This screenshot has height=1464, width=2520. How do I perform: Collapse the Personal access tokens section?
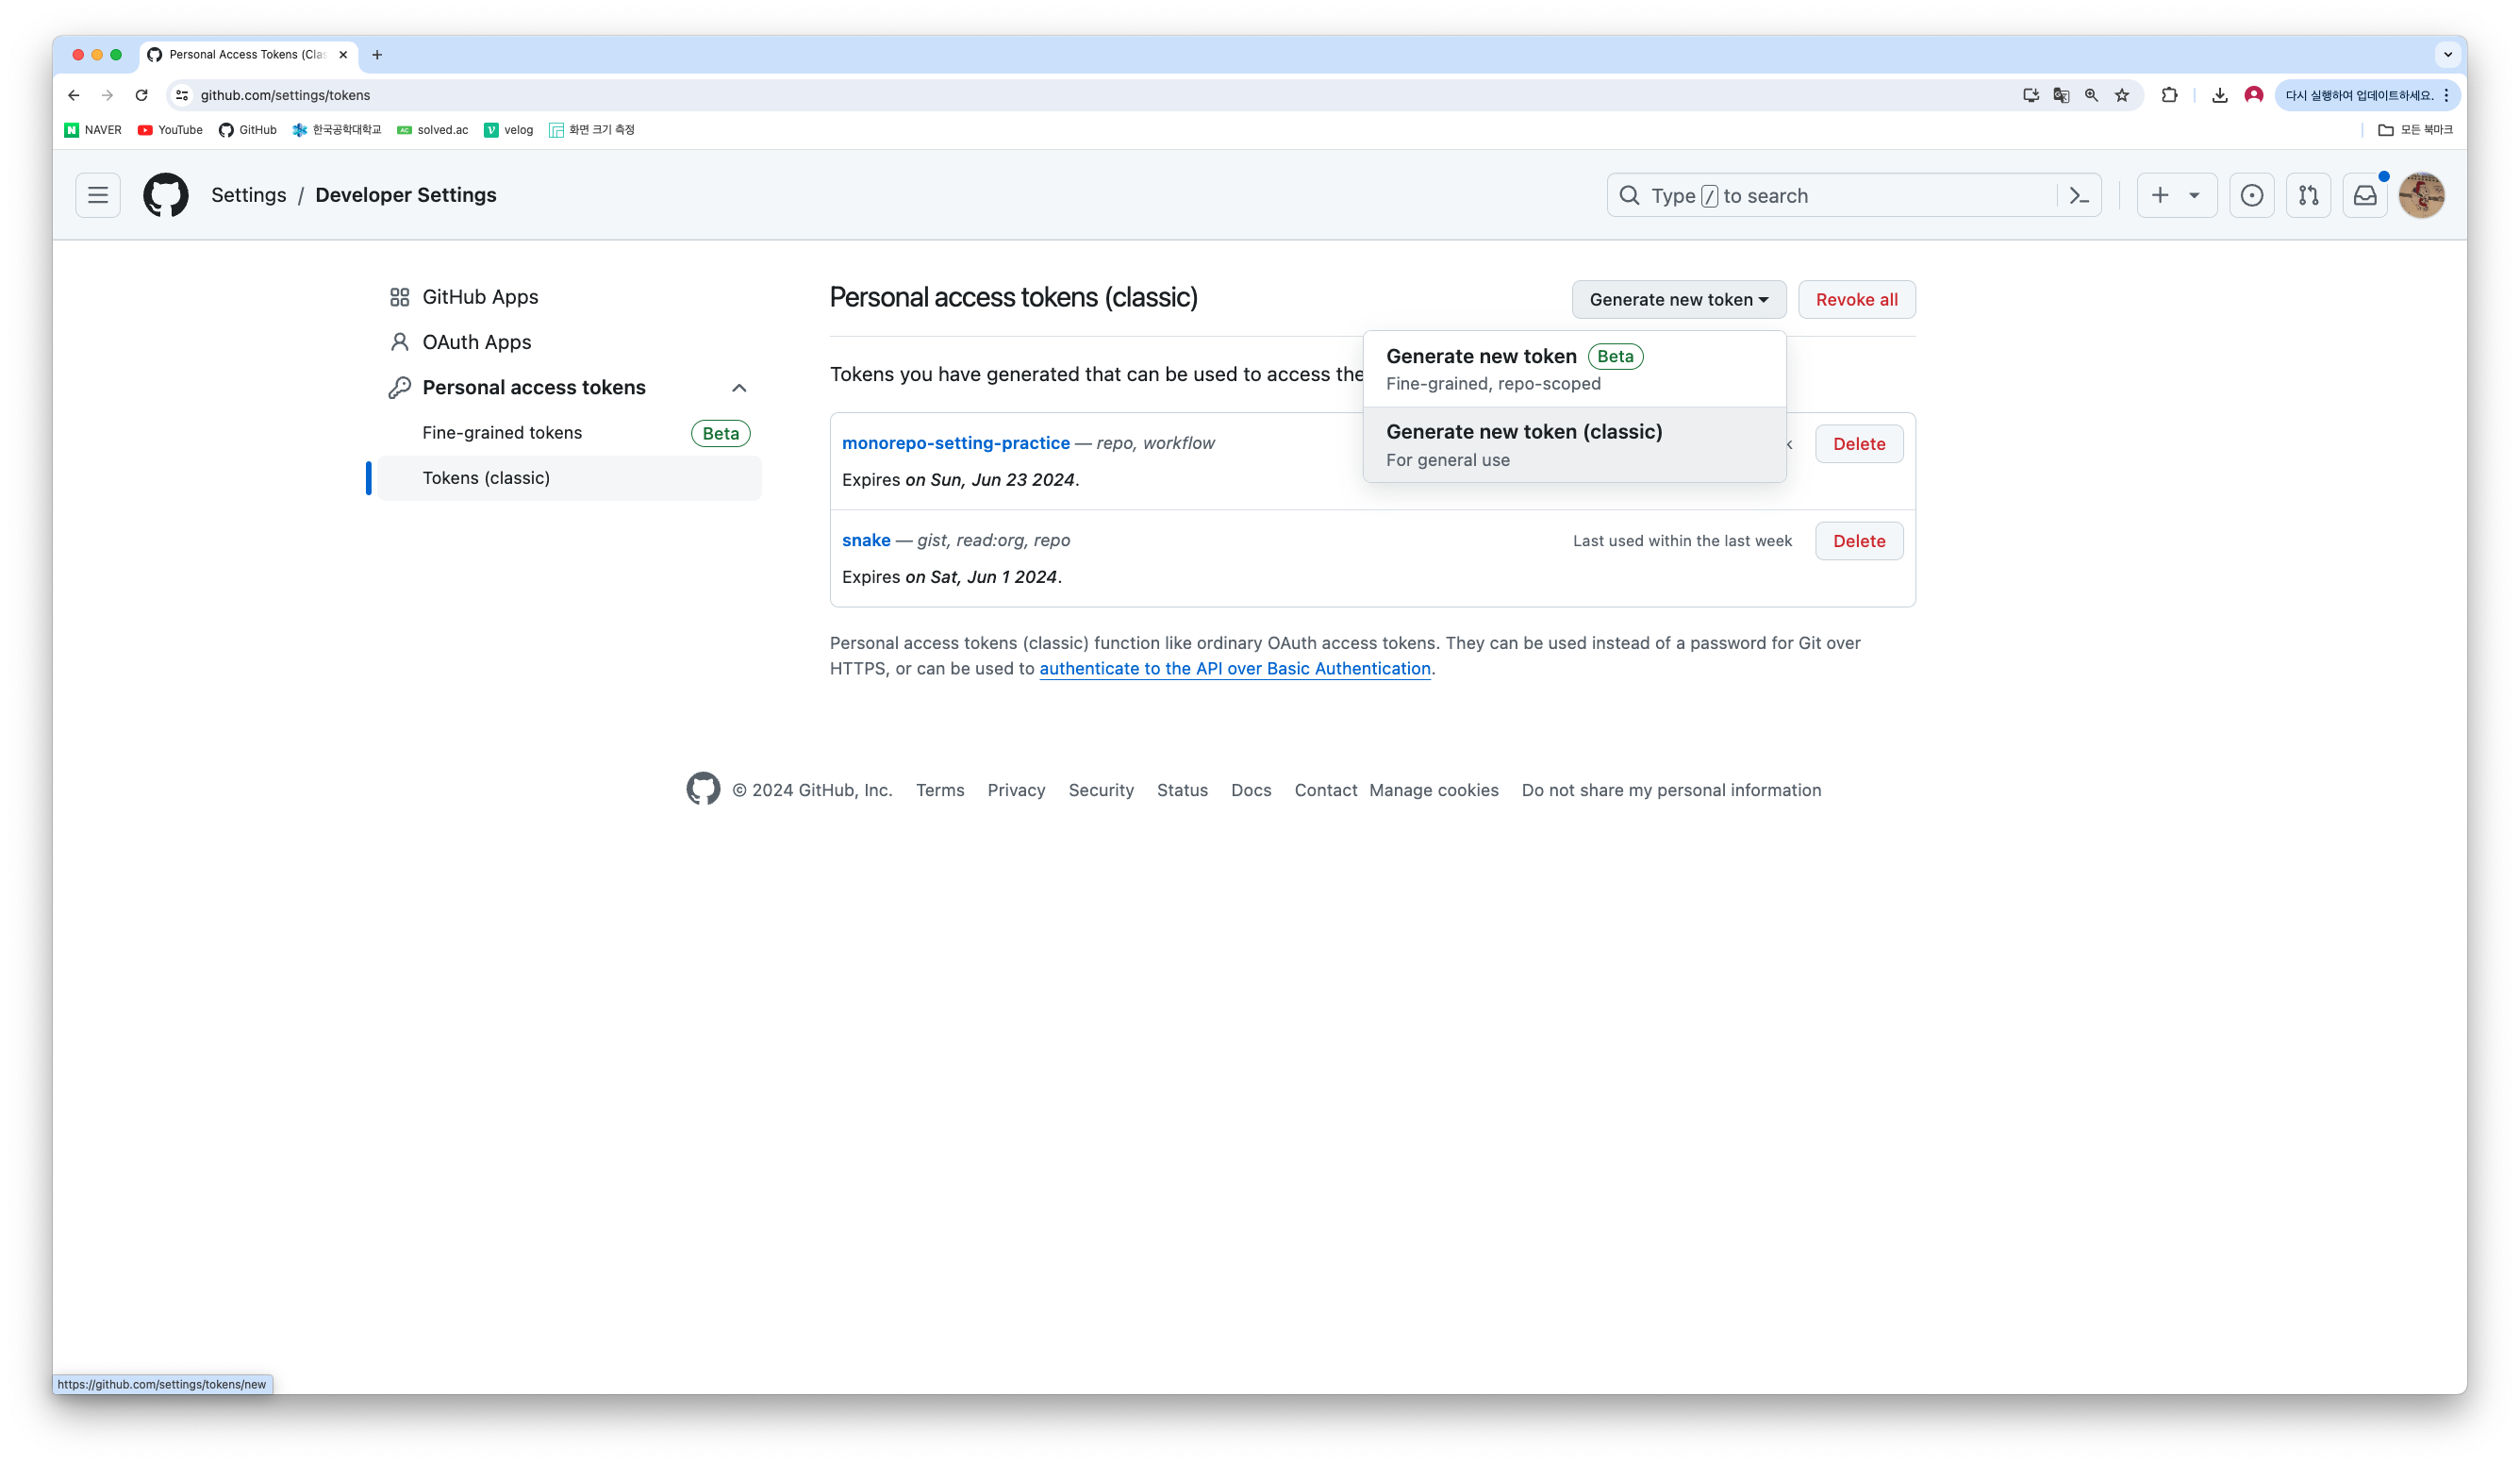tap(739, 388)
